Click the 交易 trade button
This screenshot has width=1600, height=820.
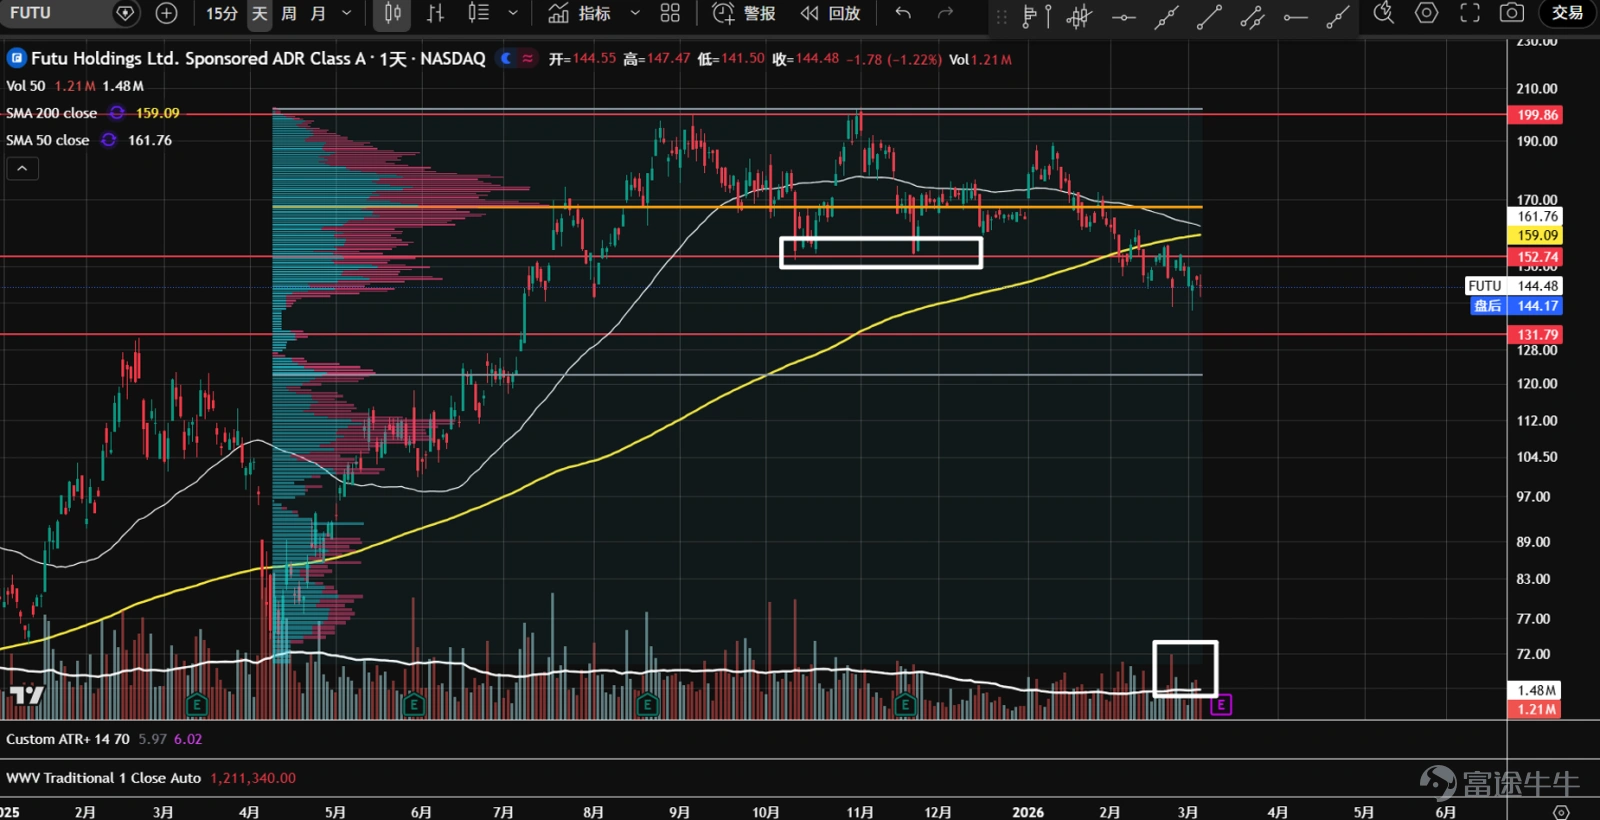coord(1567,13)
